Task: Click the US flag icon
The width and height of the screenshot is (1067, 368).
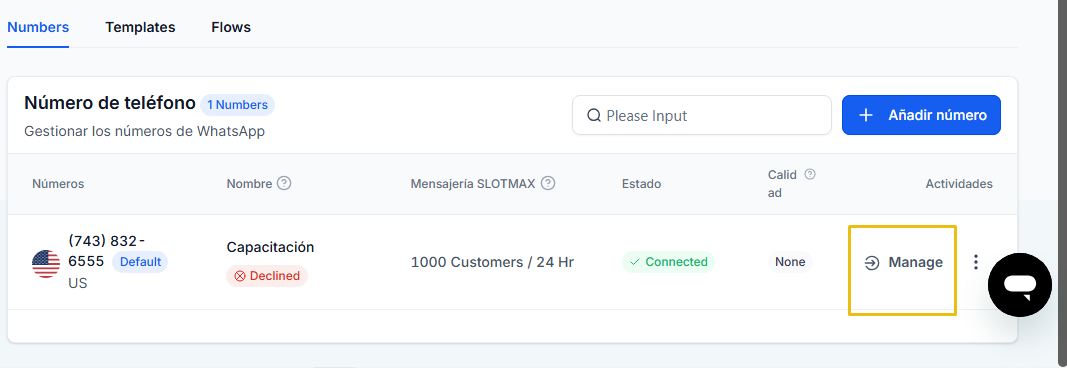Action: 46,263
